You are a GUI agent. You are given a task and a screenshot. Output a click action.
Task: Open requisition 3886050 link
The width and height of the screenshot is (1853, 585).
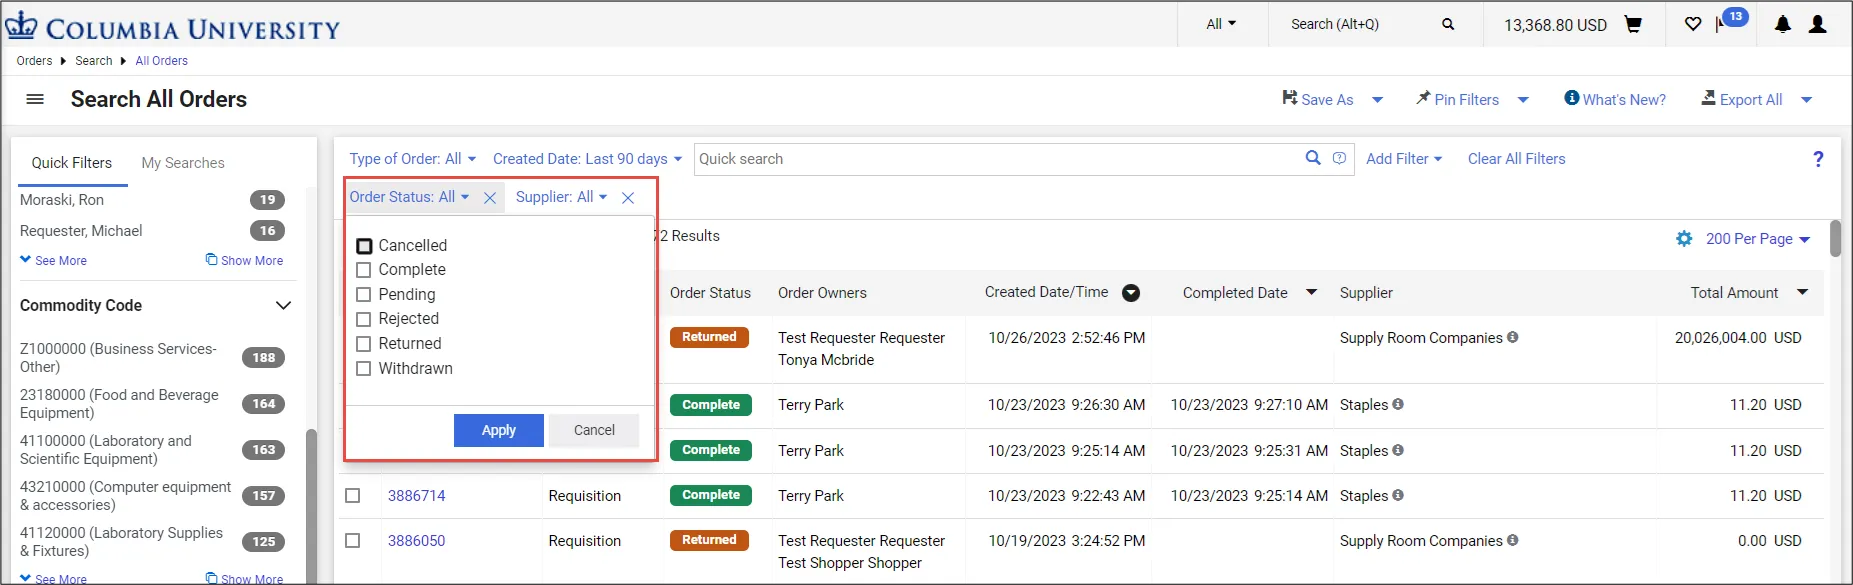tap(417, 541)
